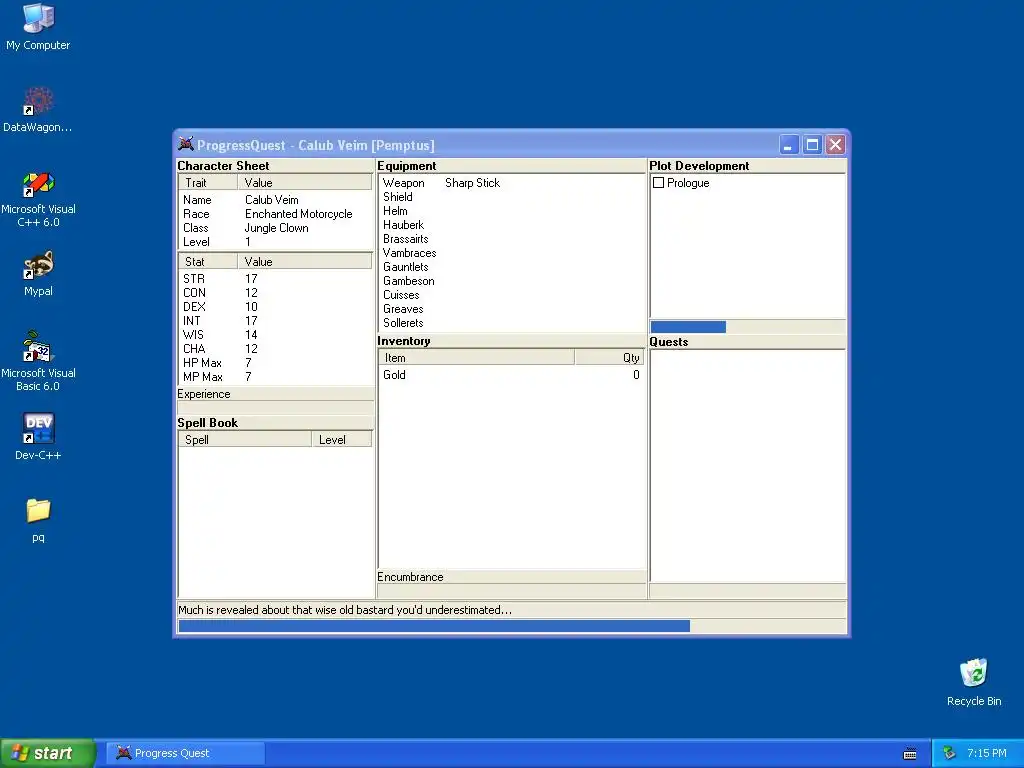Select the DEX stat row
The height and width of the screenshot is (768, 1024).
(x=275, y=307)
